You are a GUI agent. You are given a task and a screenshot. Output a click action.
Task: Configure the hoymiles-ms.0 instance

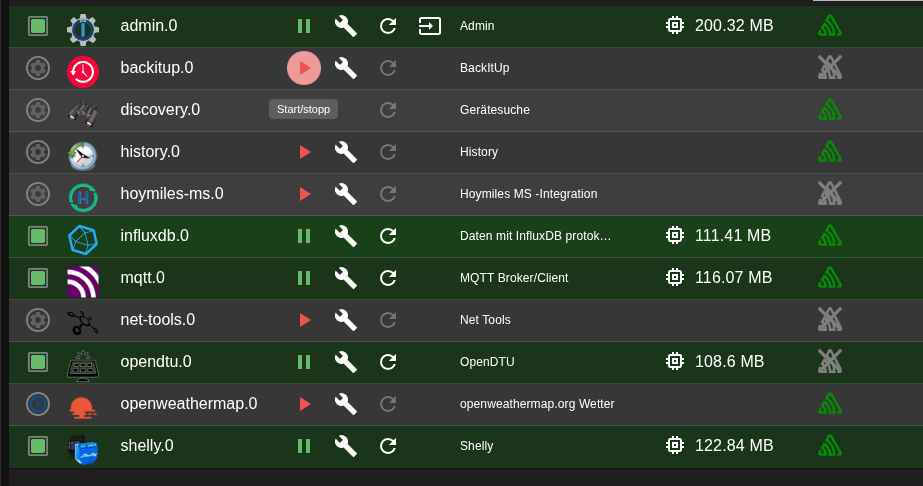click(345, 194)
